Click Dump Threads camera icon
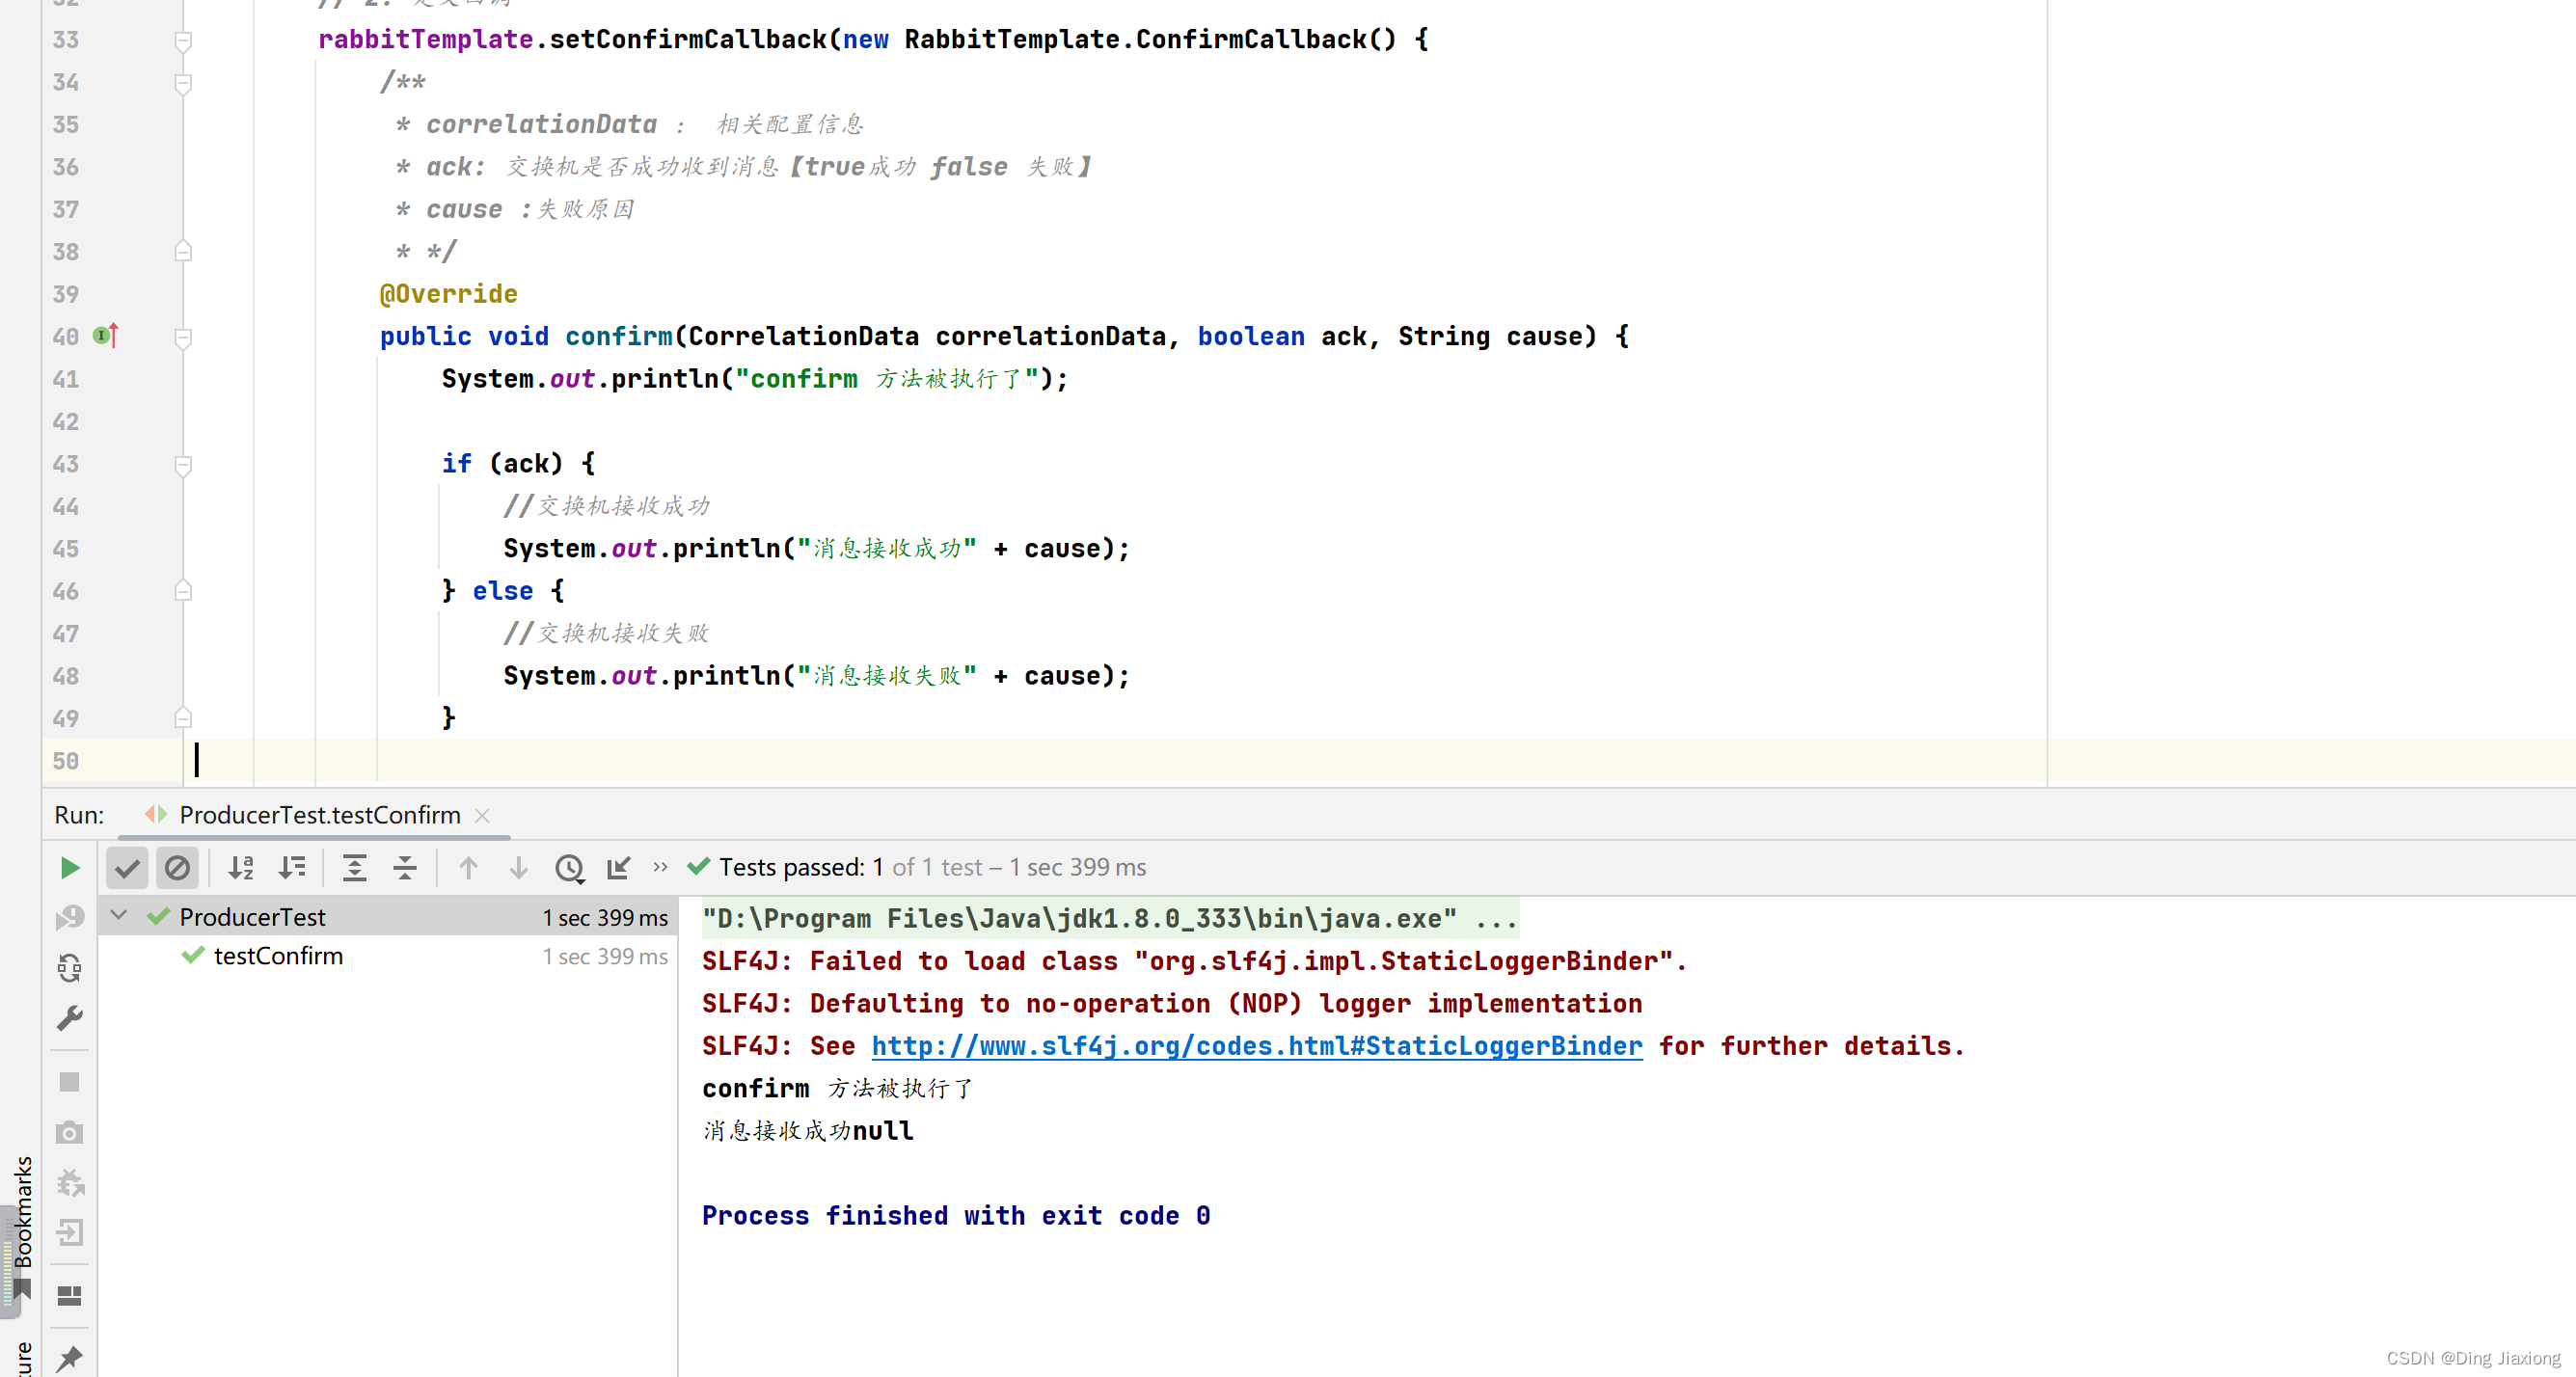The width and height of the screenshot is (2576, 1377). pos(69,1132)
